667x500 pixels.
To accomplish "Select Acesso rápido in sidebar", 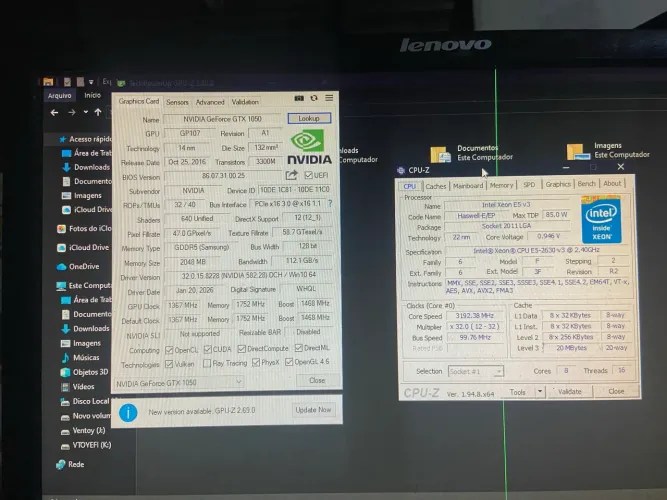I will 86,139.
